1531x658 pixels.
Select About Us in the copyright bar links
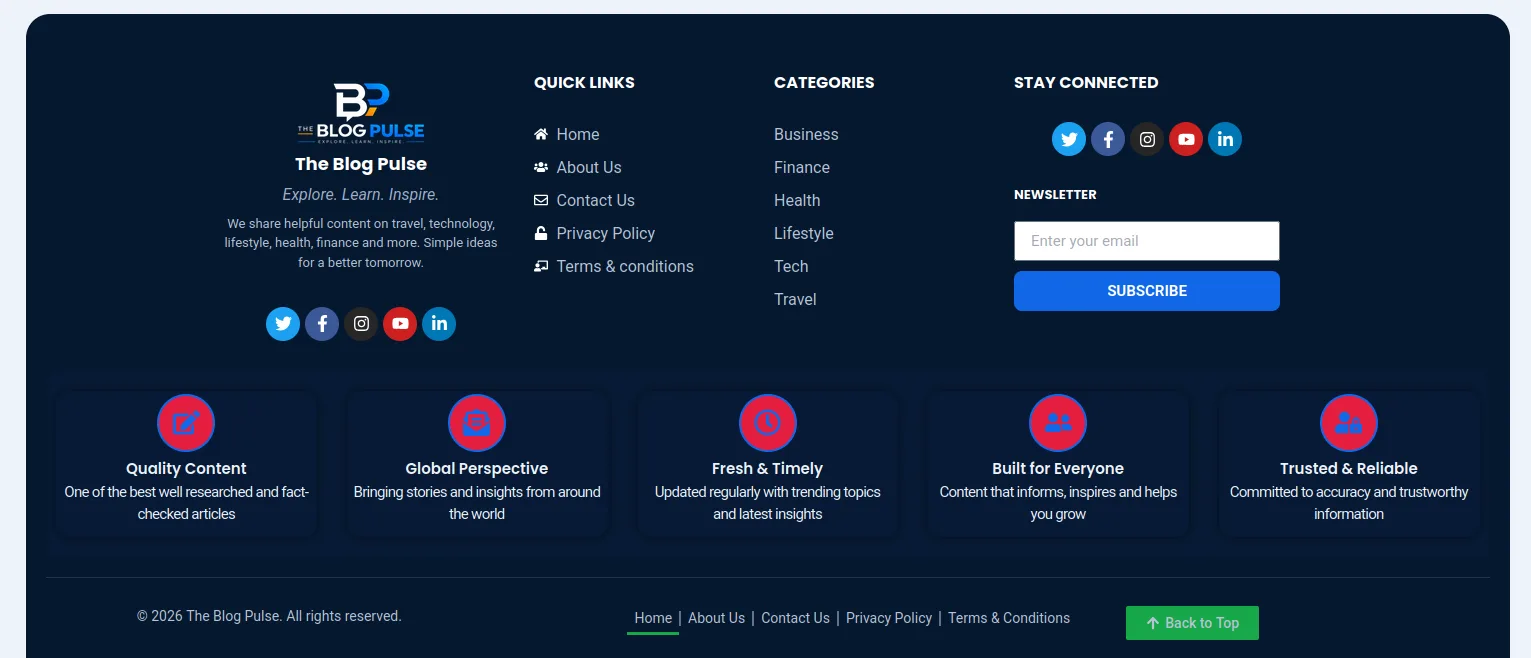(716, 618)
